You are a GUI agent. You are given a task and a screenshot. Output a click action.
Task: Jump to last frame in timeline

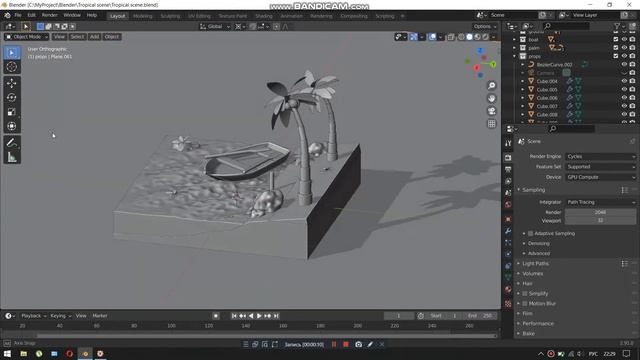[x=276, y=316]
